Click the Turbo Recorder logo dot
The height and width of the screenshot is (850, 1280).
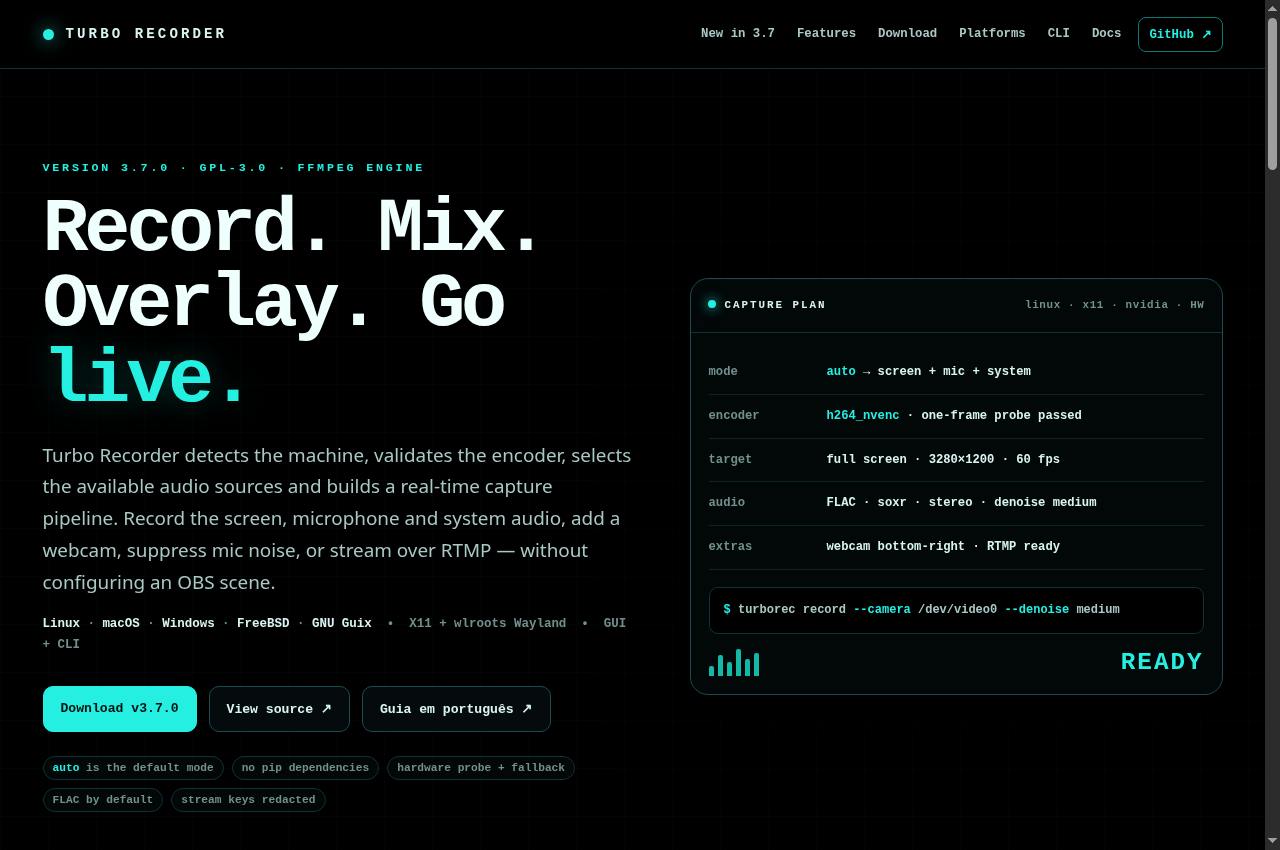pyautogui.click(x=48, y=34)
